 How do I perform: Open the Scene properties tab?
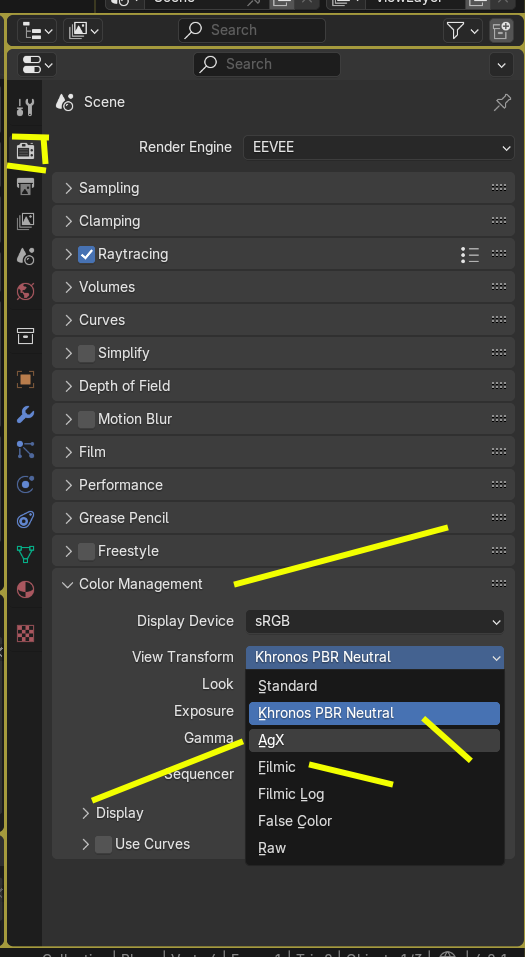click(25, 256)
